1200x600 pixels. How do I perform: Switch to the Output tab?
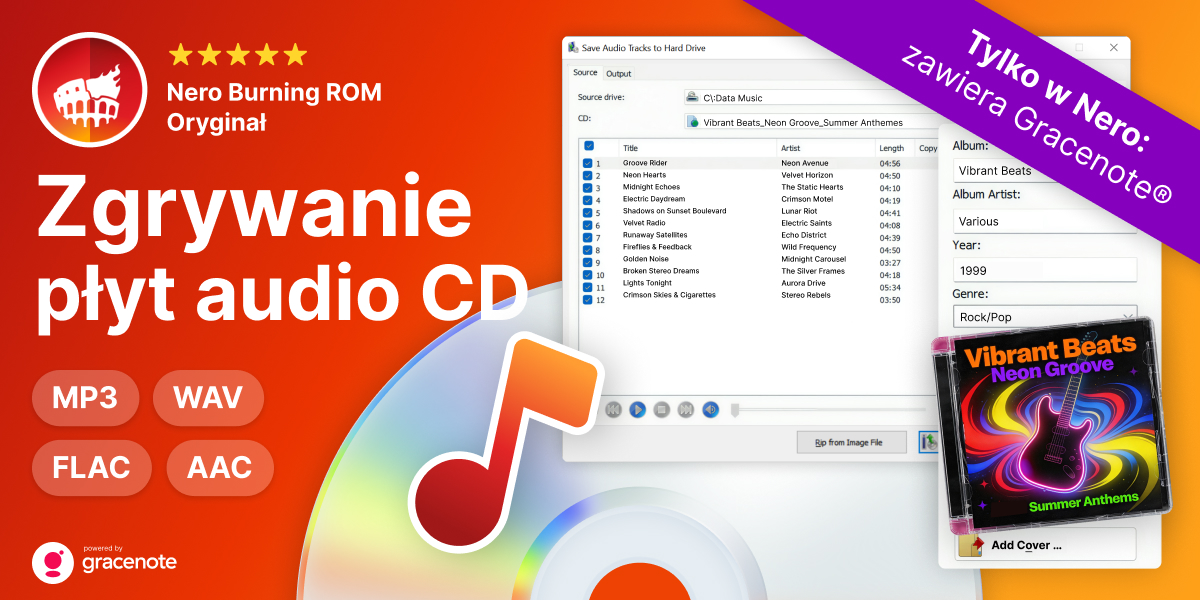[618, 74]
